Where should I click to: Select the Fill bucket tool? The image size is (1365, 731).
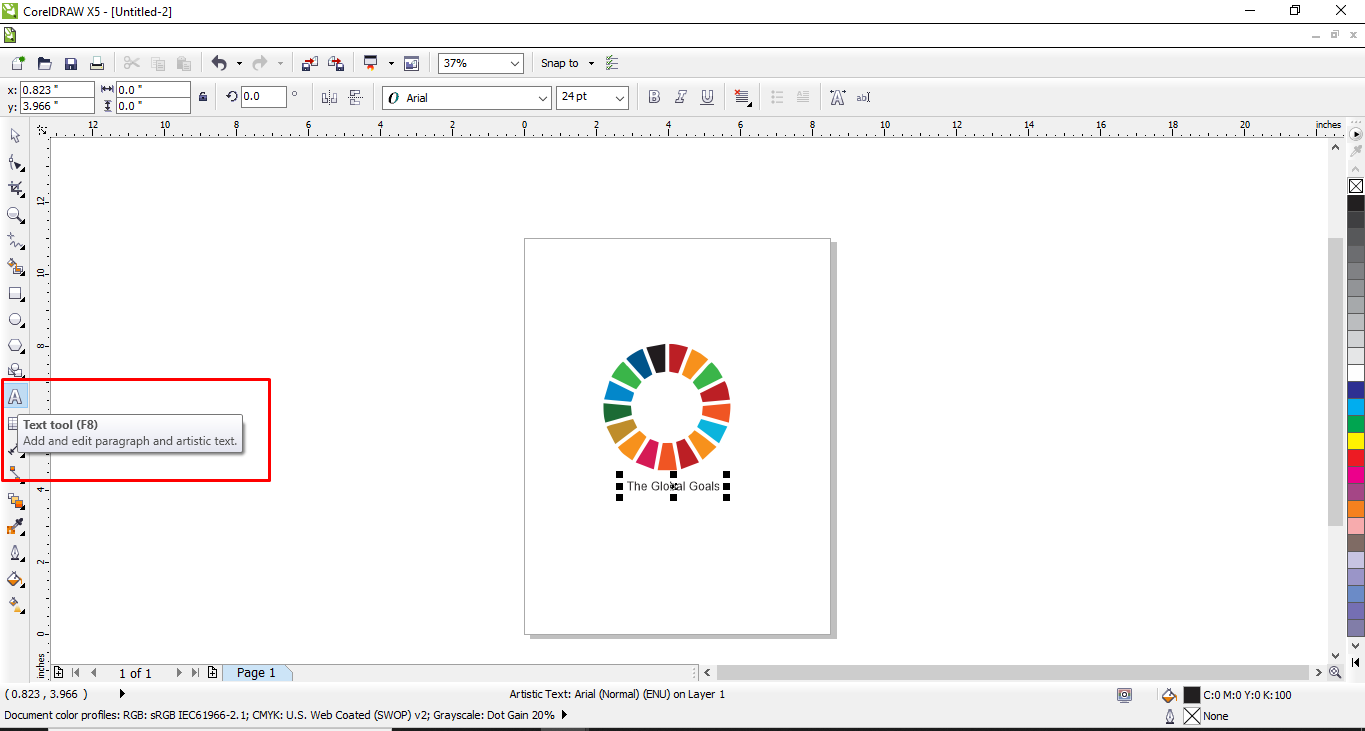(15, 579)
